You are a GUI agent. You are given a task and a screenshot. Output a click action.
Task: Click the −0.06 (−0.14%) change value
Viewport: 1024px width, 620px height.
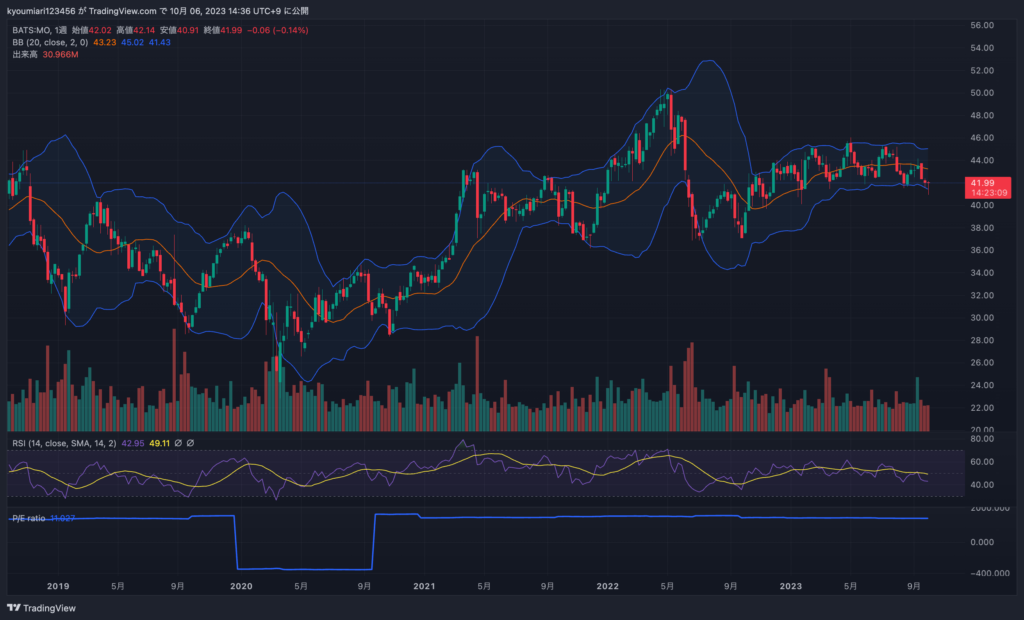pos(278,30)
